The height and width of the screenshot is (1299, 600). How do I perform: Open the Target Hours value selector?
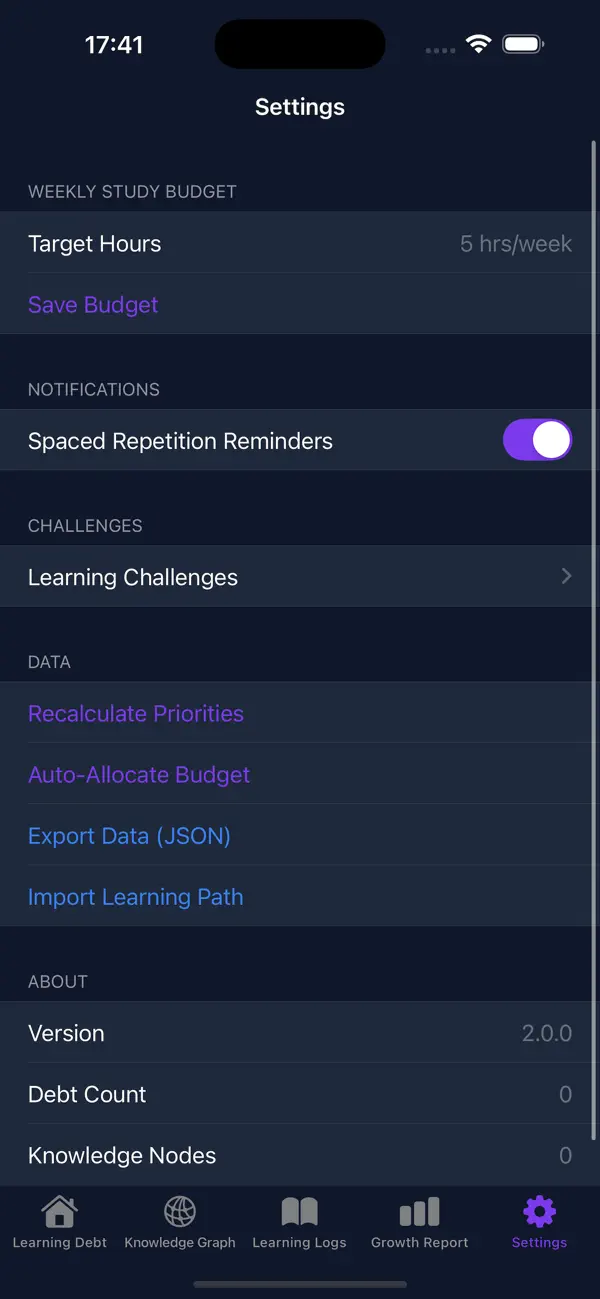(516, 243)
